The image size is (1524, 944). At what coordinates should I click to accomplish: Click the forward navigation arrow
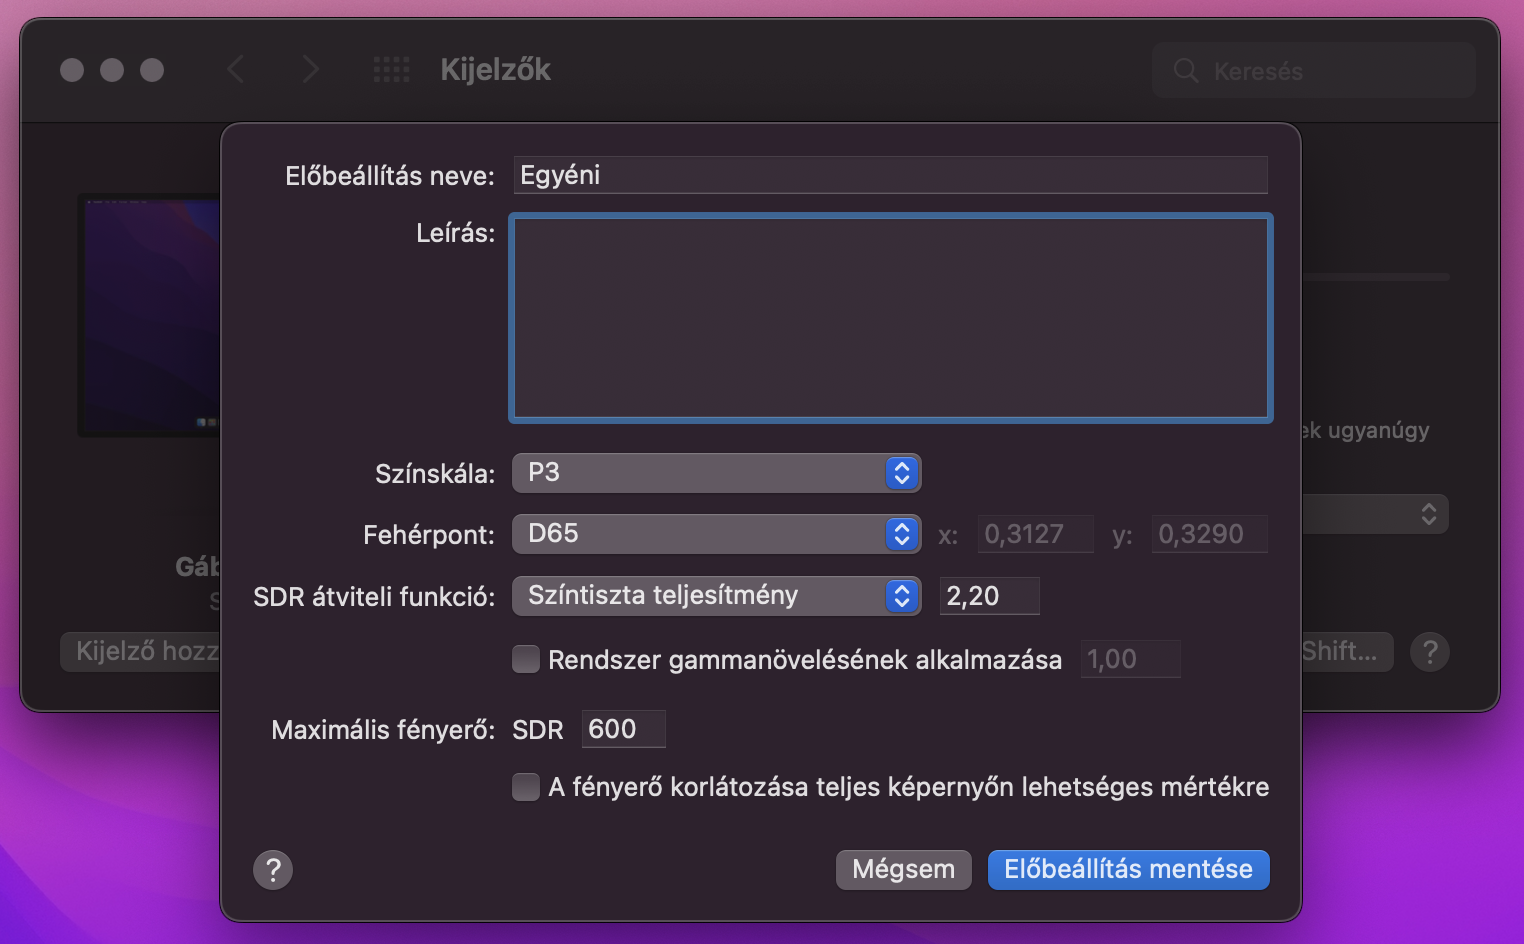310,70
